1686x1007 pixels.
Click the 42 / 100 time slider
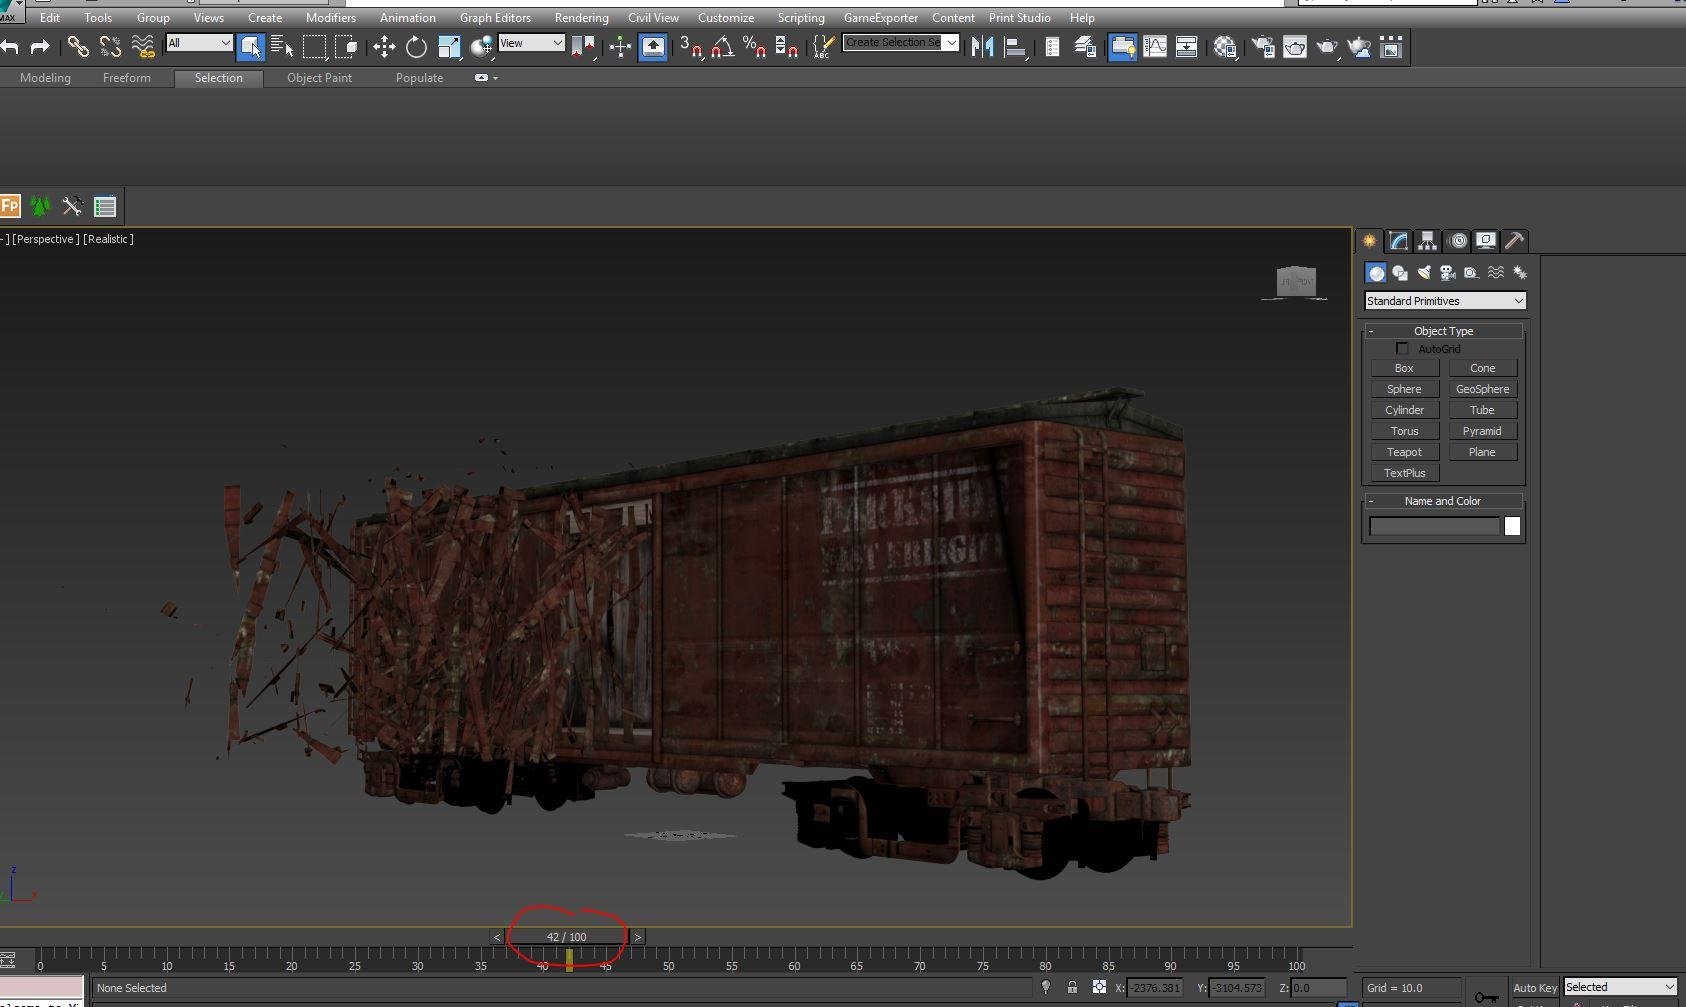click(567, 937)
